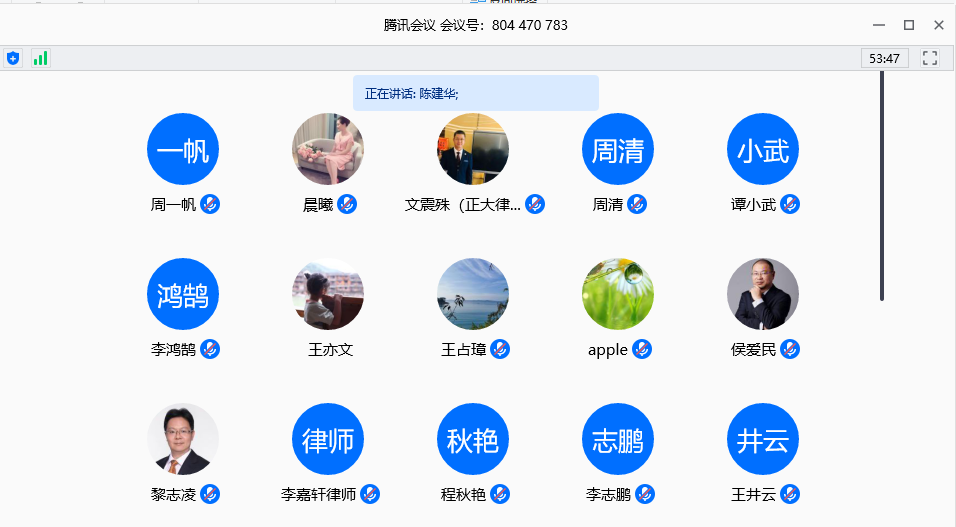Click the name label 王井云
This screenshot has width=956, height=527.
(x=753, y=495)
